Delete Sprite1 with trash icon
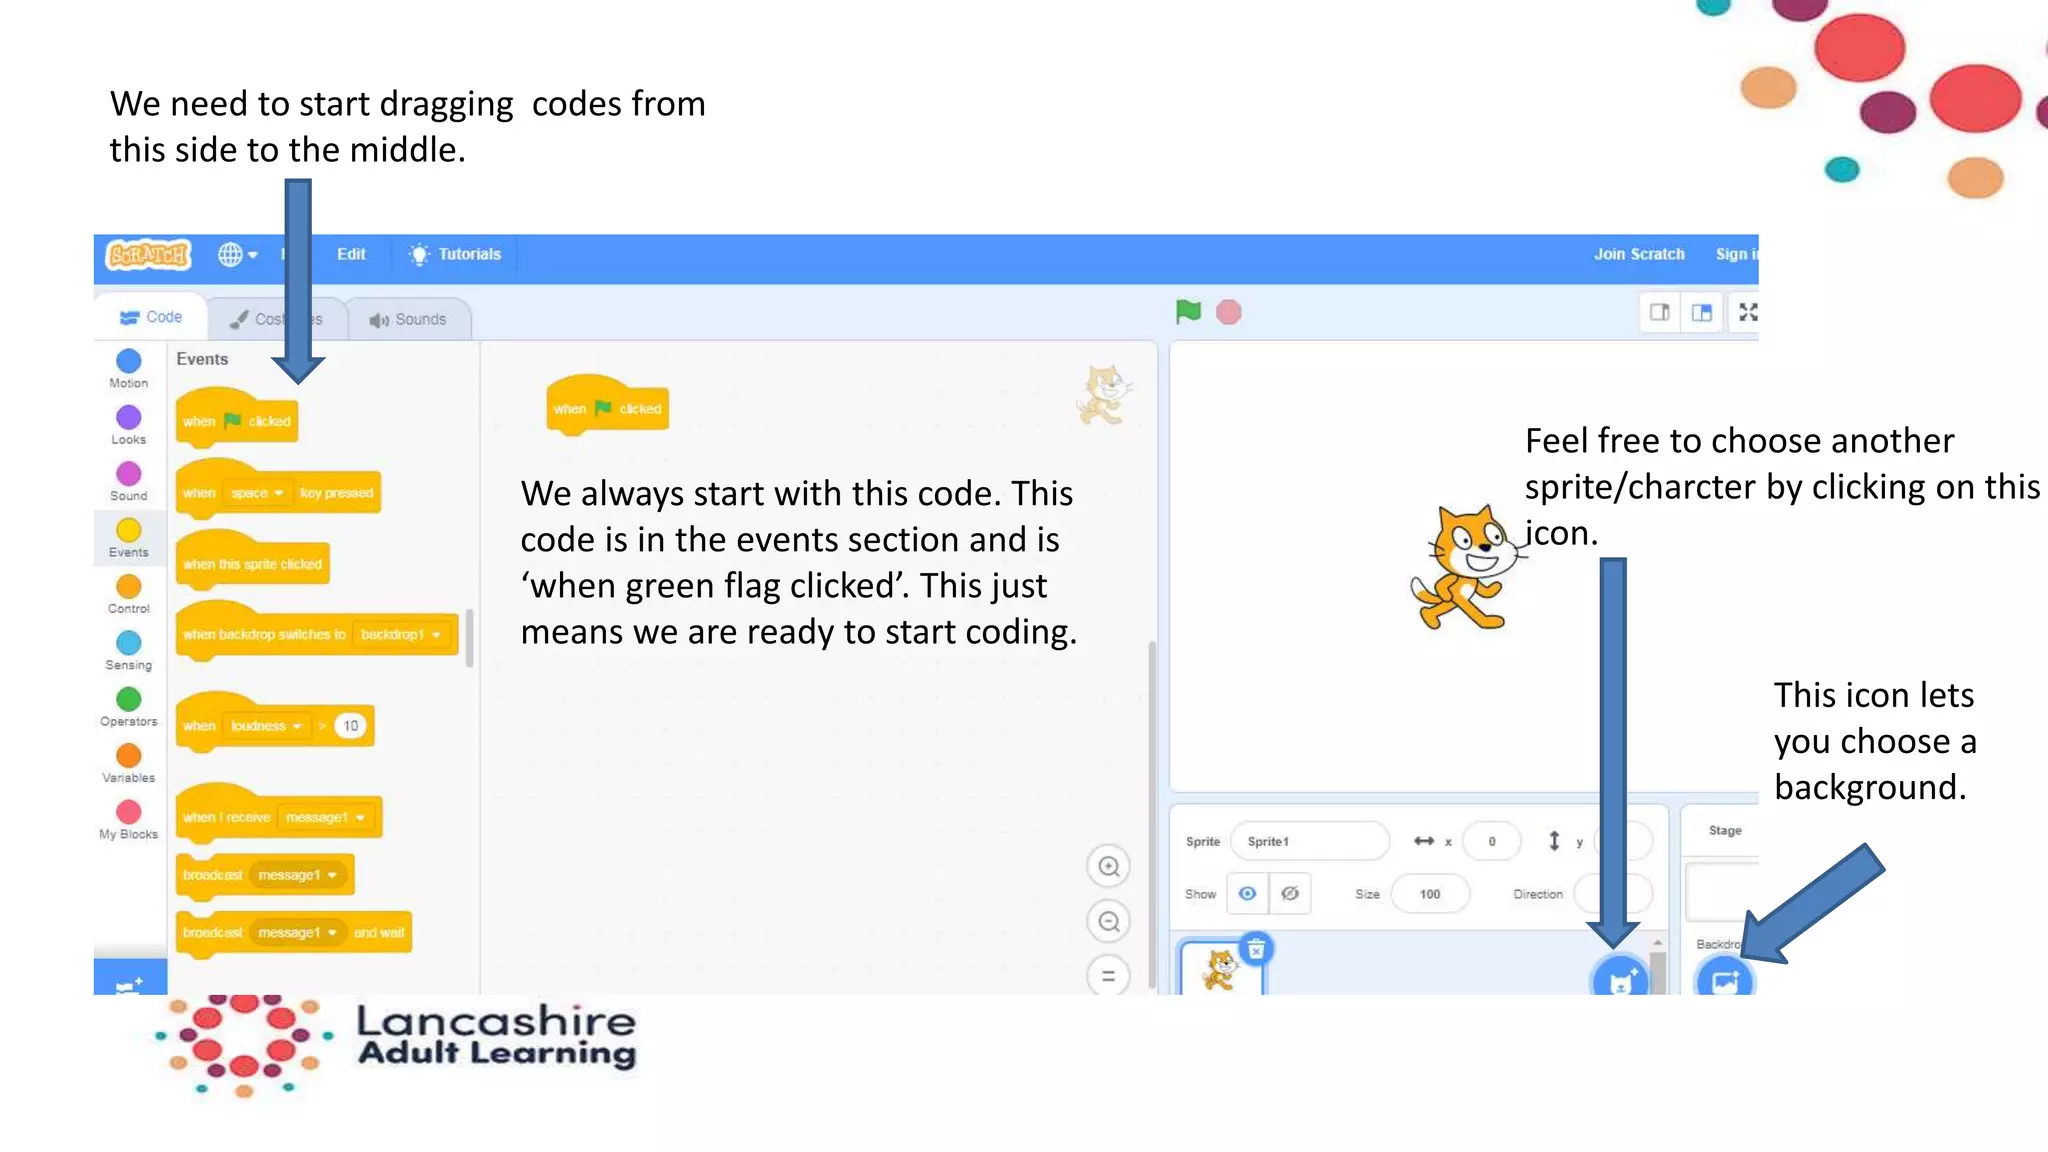2048x1152 pixels. (x=1256, y=948)
